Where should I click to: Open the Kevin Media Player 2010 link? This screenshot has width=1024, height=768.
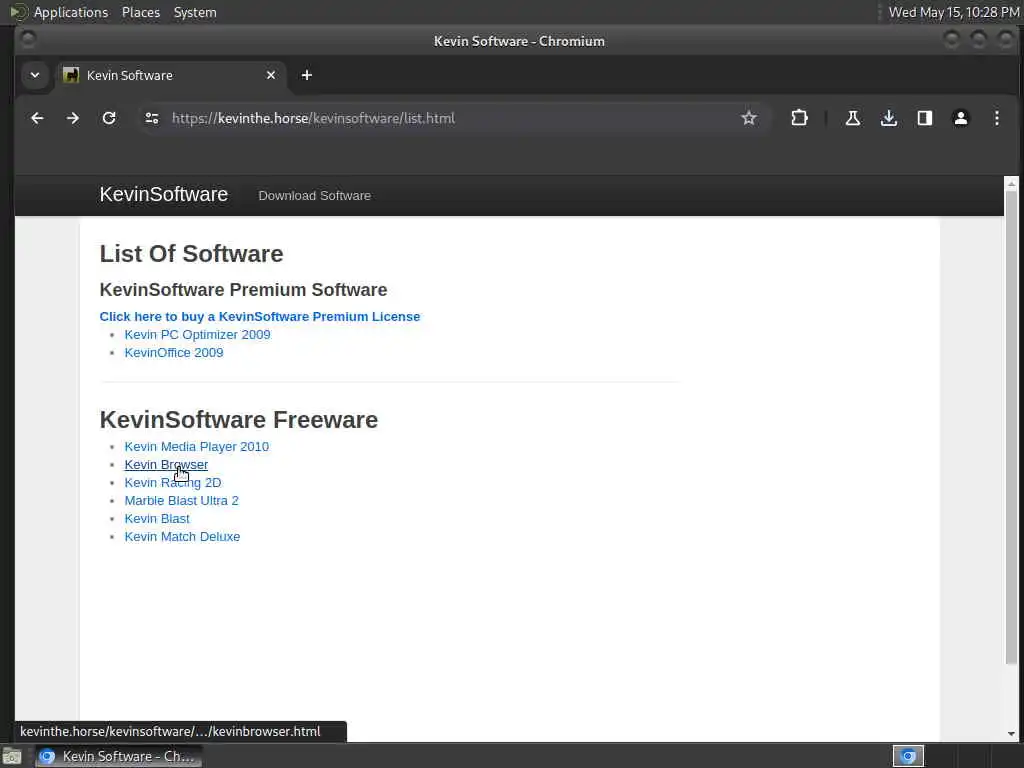[x=196, y=447]
